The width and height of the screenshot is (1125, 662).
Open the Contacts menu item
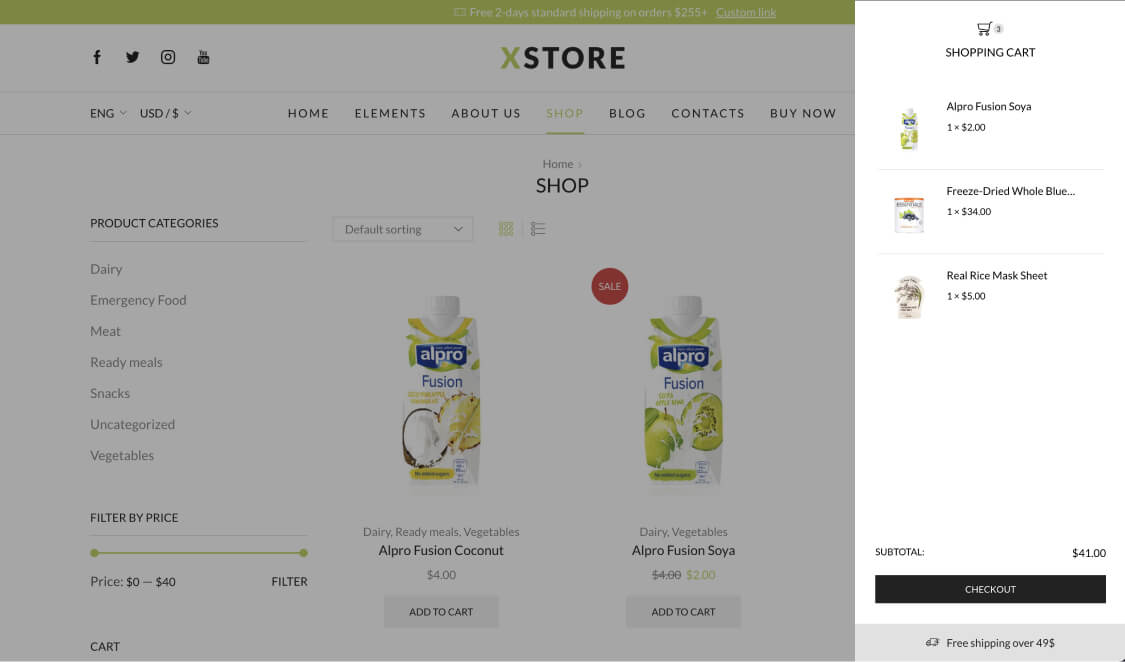point(707,113)
